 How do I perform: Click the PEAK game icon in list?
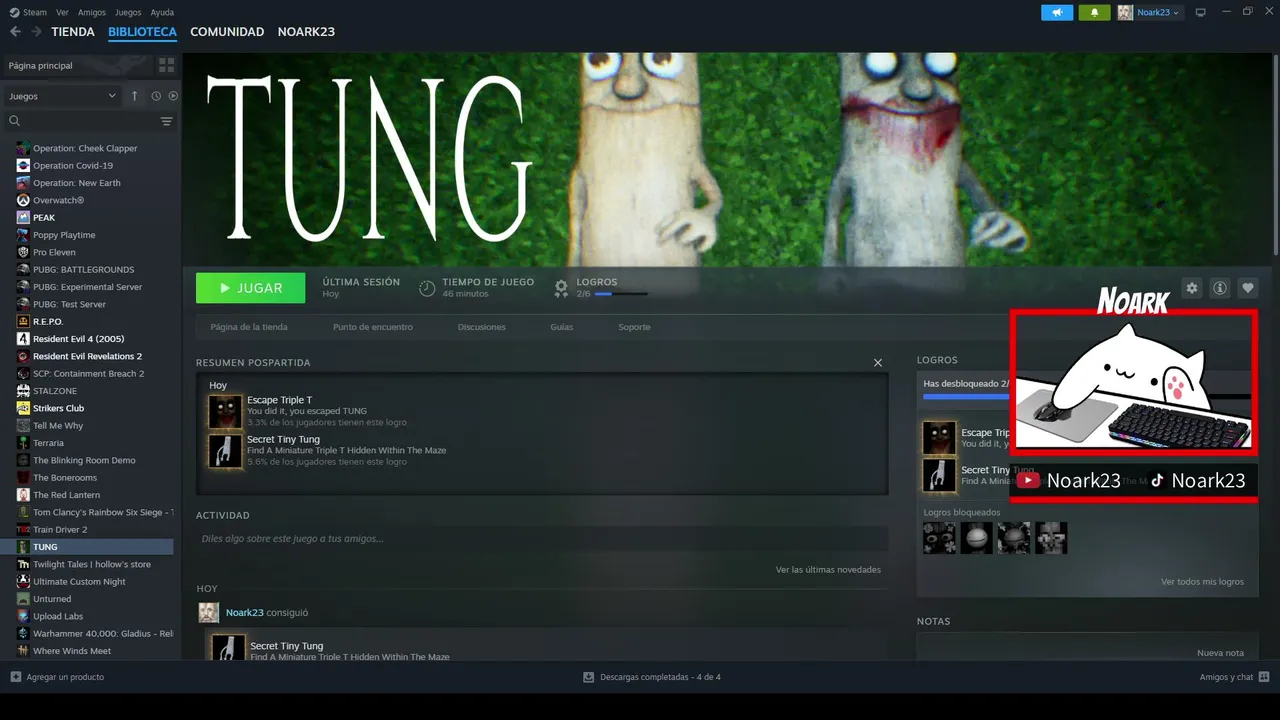click(x=23, y=217)
